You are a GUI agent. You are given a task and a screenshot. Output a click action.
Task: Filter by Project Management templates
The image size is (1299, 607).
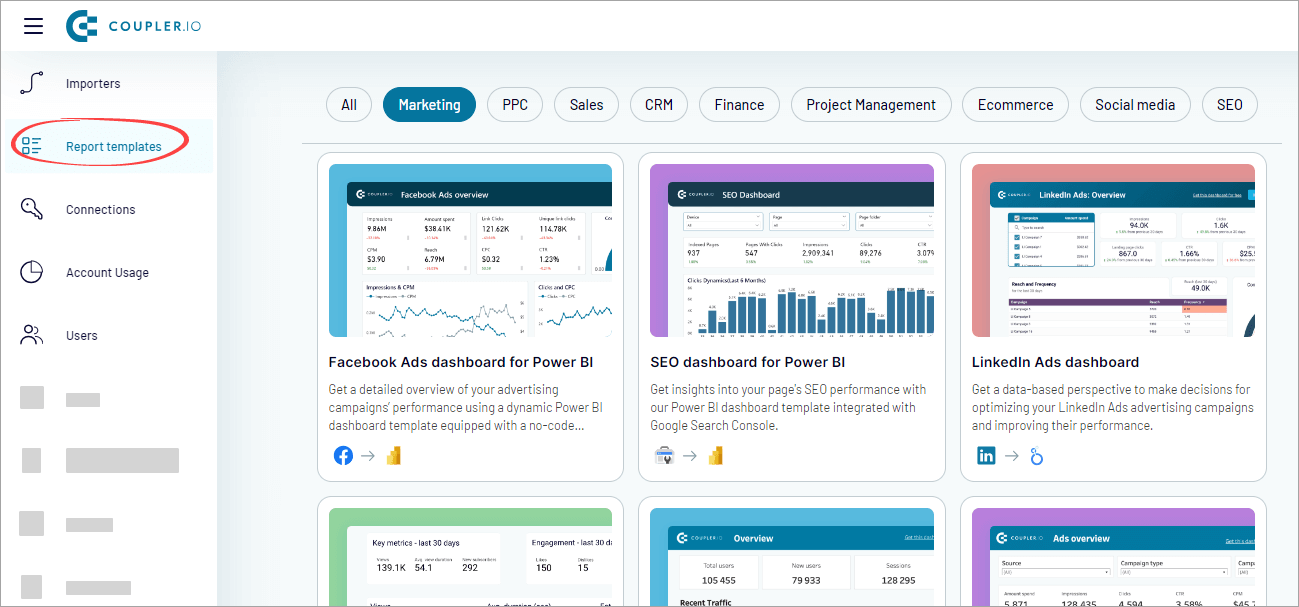(871, 105)
